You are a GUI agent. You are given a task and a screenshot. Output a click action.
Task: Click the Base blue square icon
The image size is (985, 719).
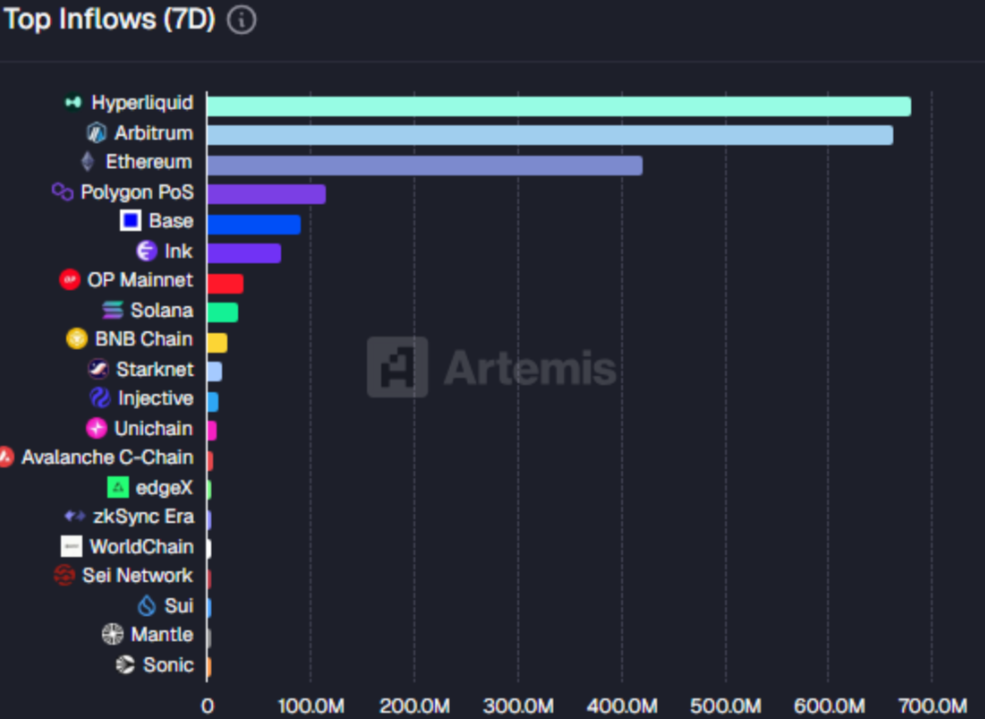tap(130, 221)
